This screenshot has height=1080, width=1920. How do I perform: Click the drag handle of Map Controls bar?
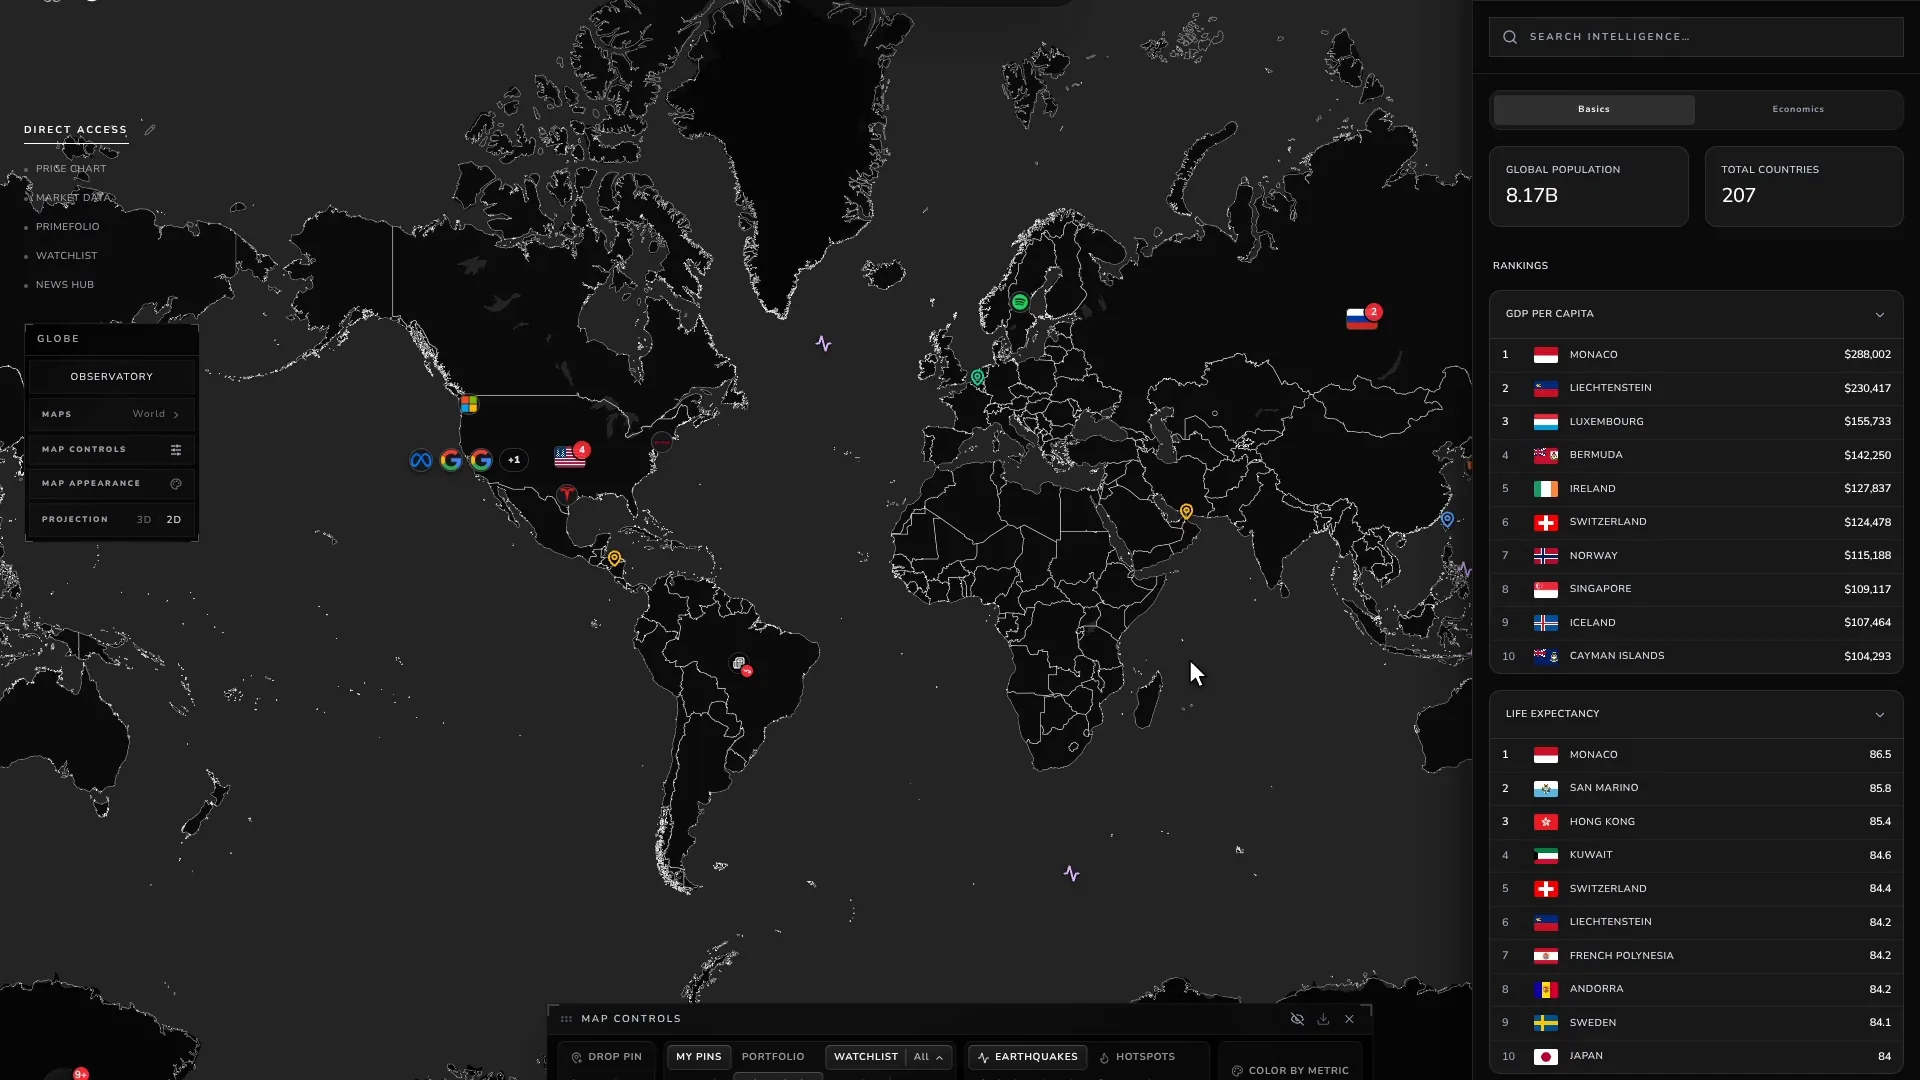pos(566,1019)
